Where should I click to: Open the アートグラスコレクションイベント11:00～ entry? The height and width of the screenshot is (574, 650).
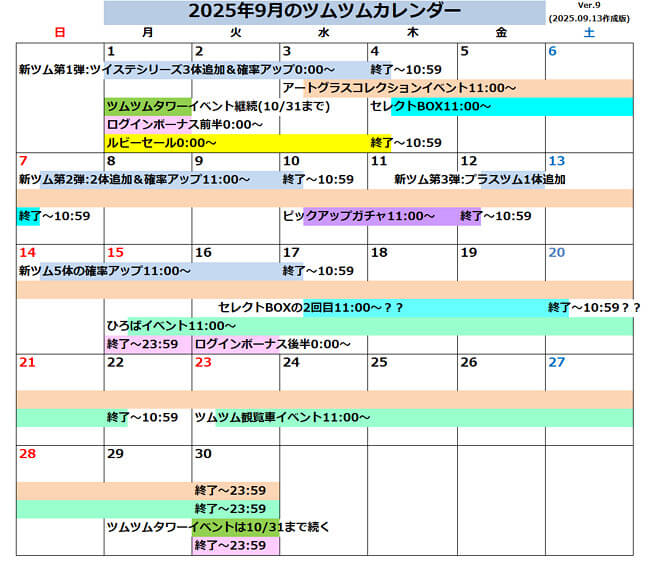click(400, 89)
